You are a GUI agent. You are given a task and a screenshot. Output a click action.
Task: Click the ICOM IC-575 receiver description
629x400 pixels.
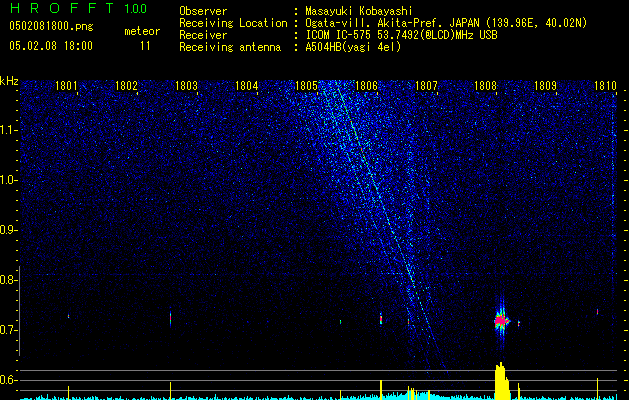[x=401, y=35]
